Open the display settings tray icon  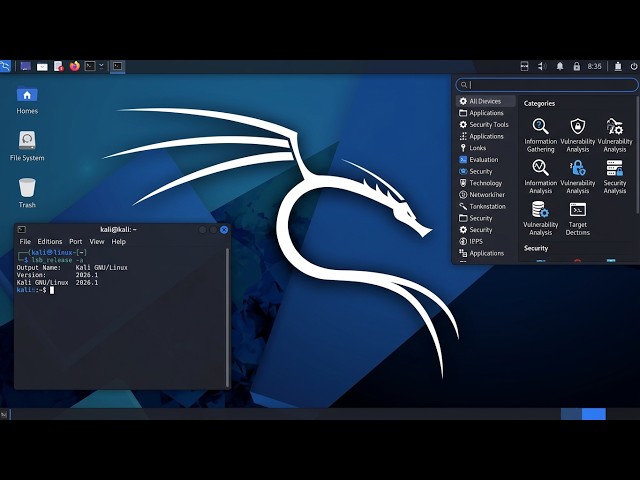pos(524,66)
